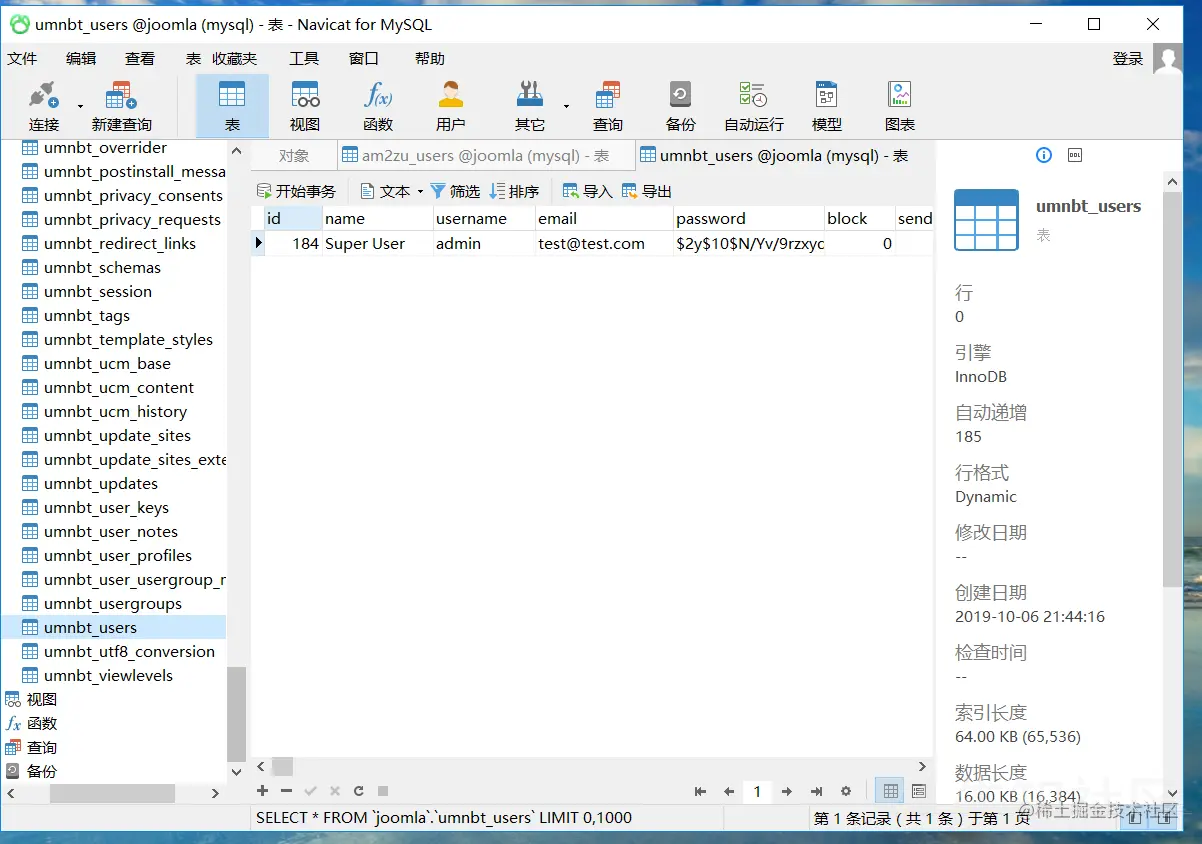Click the 导入 import button

[588, 191]
